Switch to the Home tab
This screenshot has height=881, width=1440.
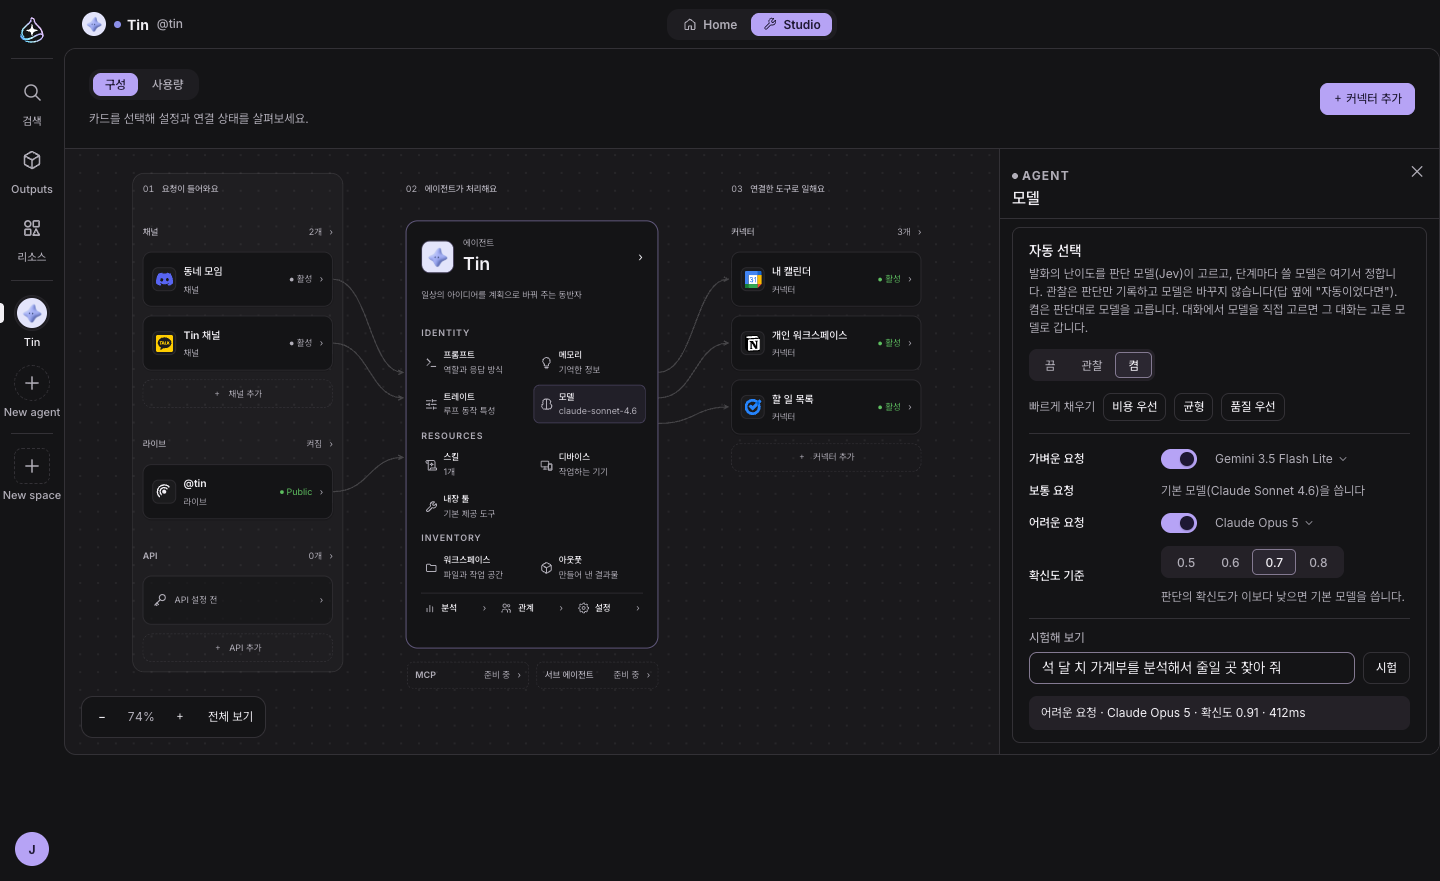click(x=710, y=25)
